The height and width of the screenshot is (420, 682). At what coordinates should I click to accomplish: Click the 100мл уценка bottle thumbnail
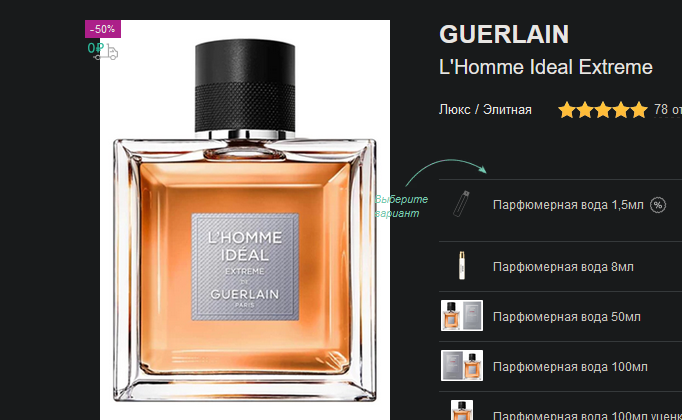click(x=461, y=410)
